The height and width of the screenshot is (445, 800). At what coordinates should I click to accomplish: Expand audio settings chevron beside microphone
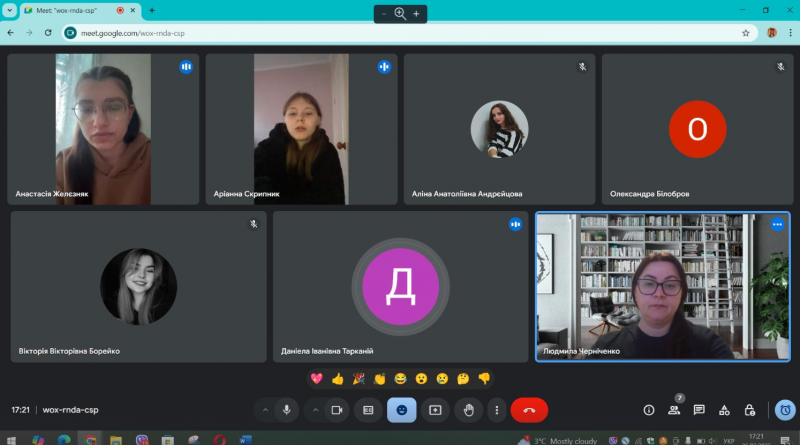[x=265, y=410]
